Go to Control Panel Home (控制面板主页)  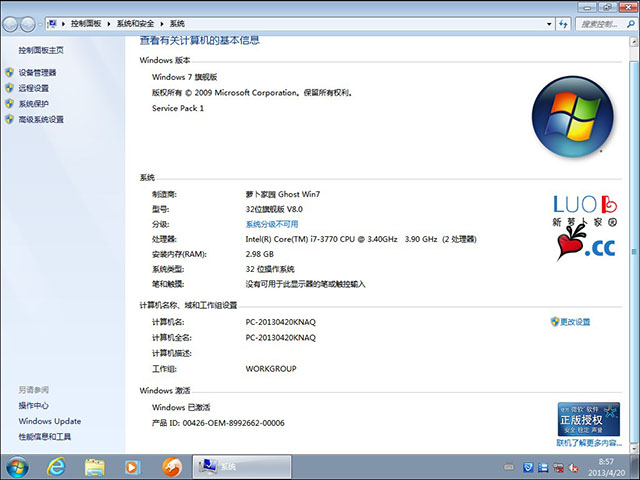(41, 50)
